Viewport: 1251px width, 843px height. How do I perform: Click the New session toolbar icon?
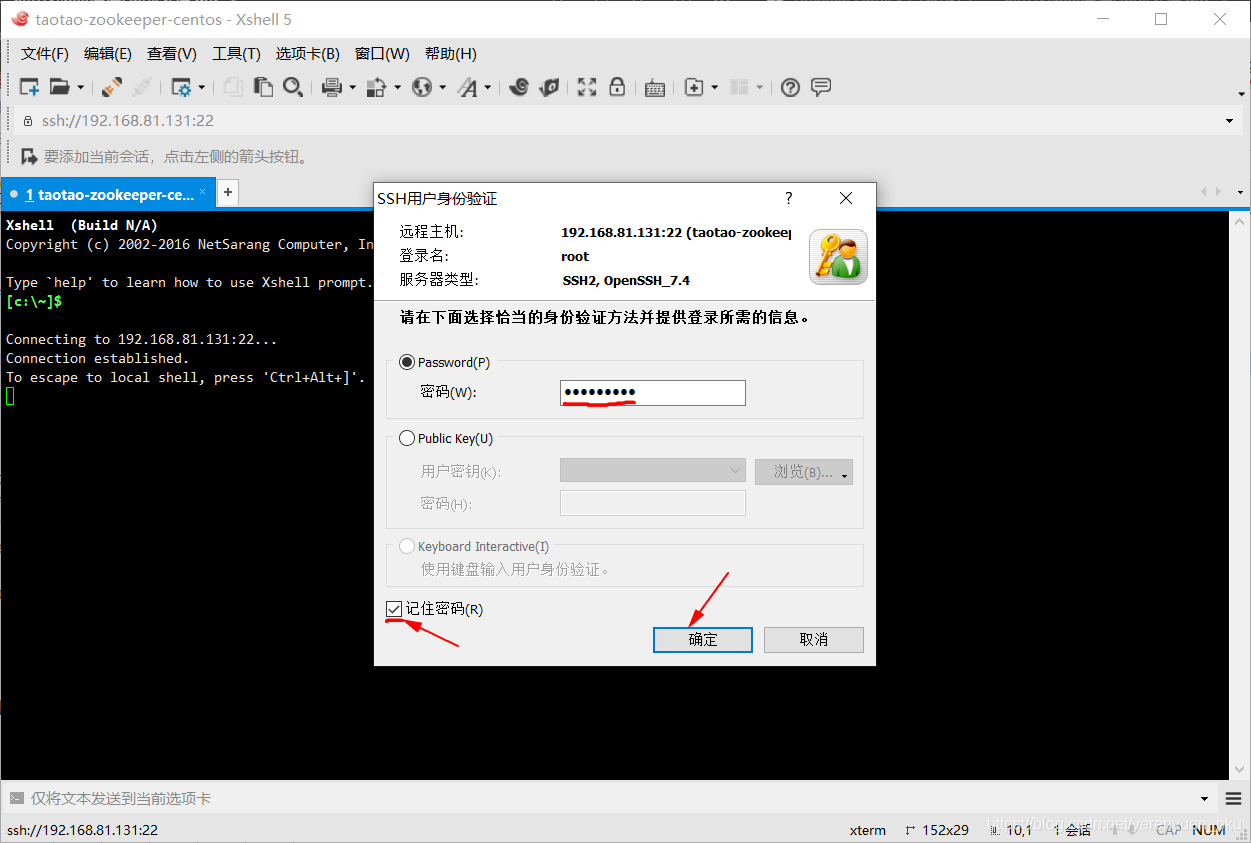coord(30,87)
